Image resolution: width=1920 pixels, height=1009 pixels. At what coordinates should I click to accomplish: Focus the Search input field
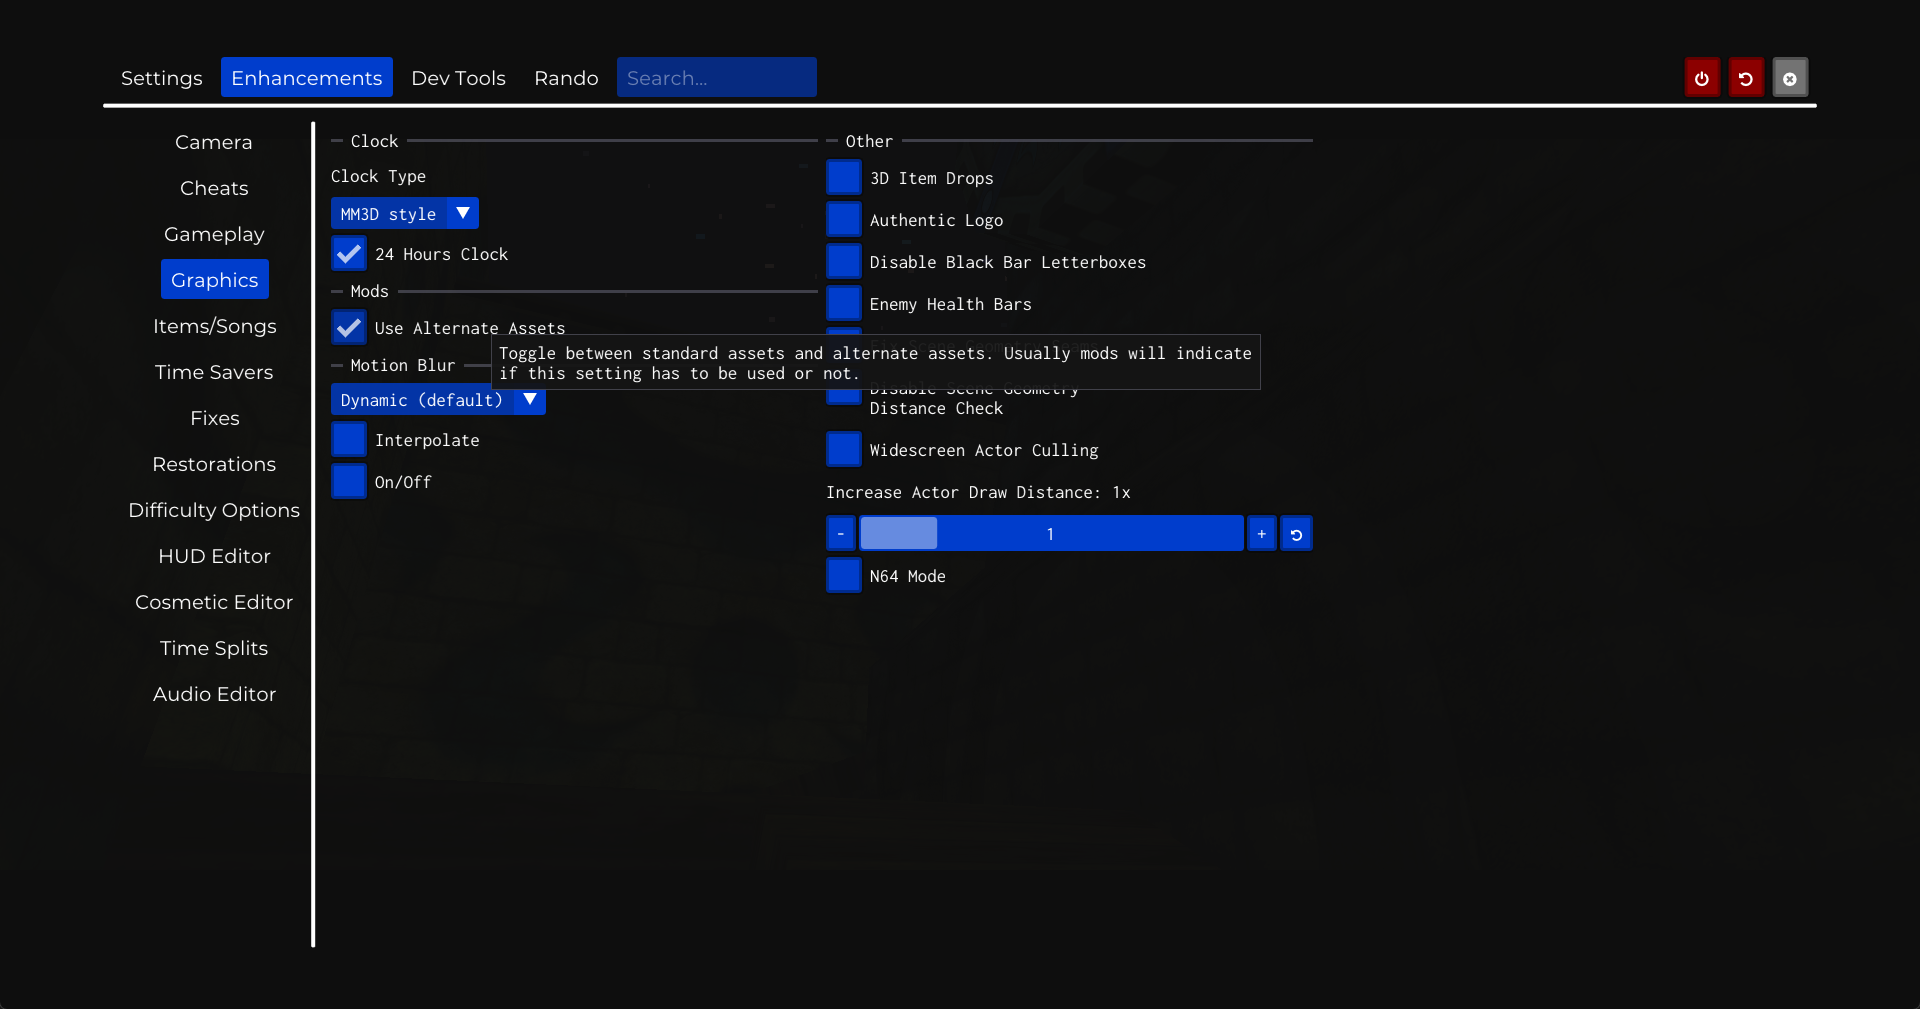[x=716, y=78]
